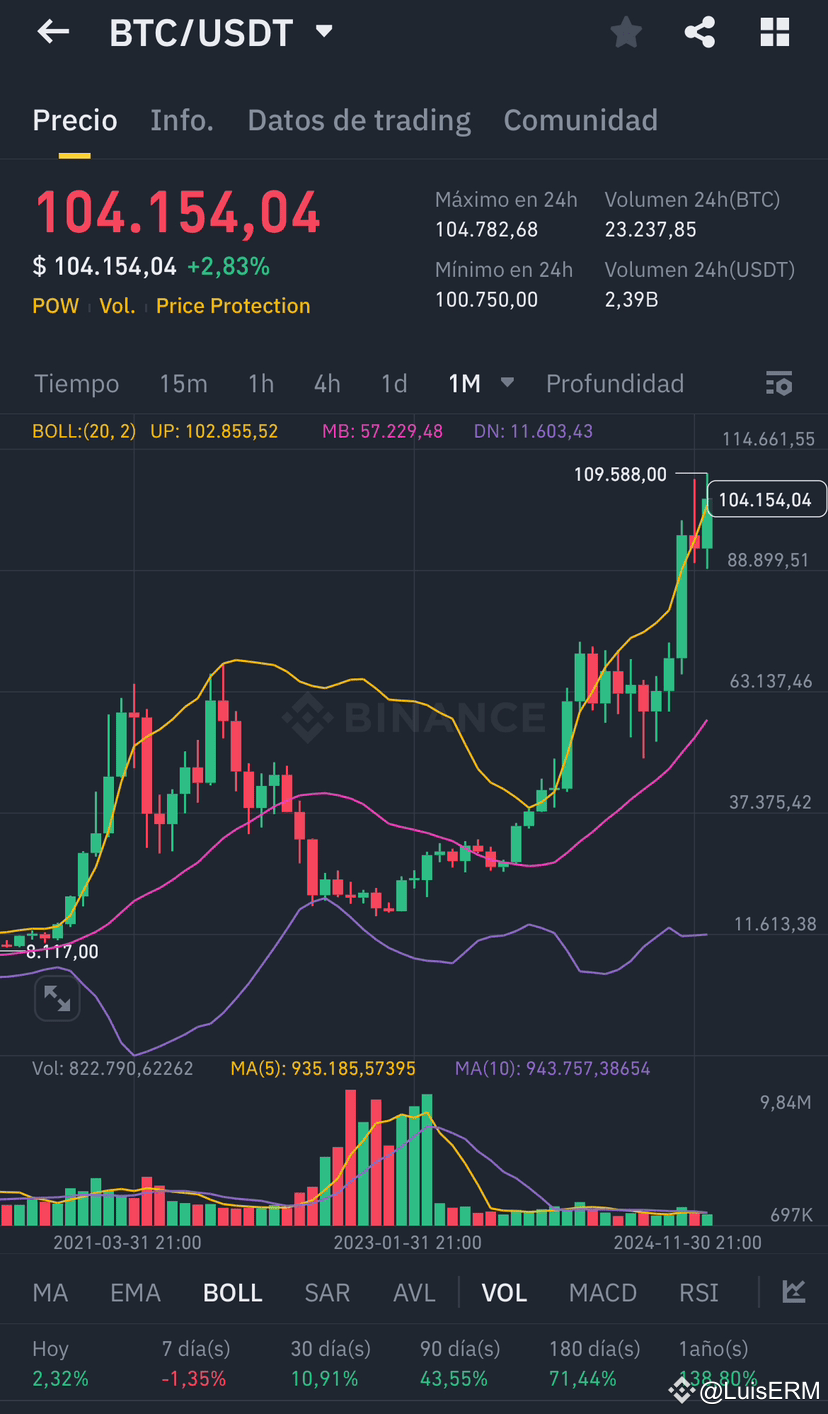
Task: Tap the latest green candlestick on chart
Action: [708, 524]
